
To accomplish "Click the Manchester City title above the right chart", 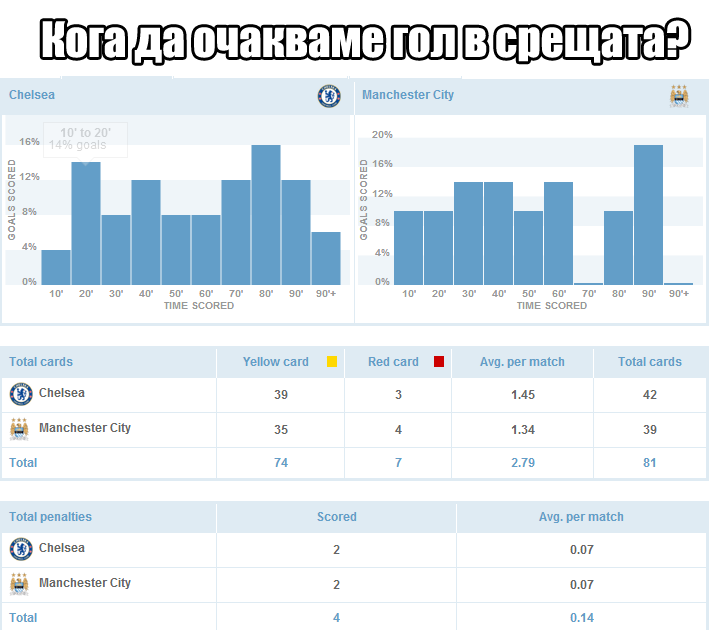I will coord(408,95).
